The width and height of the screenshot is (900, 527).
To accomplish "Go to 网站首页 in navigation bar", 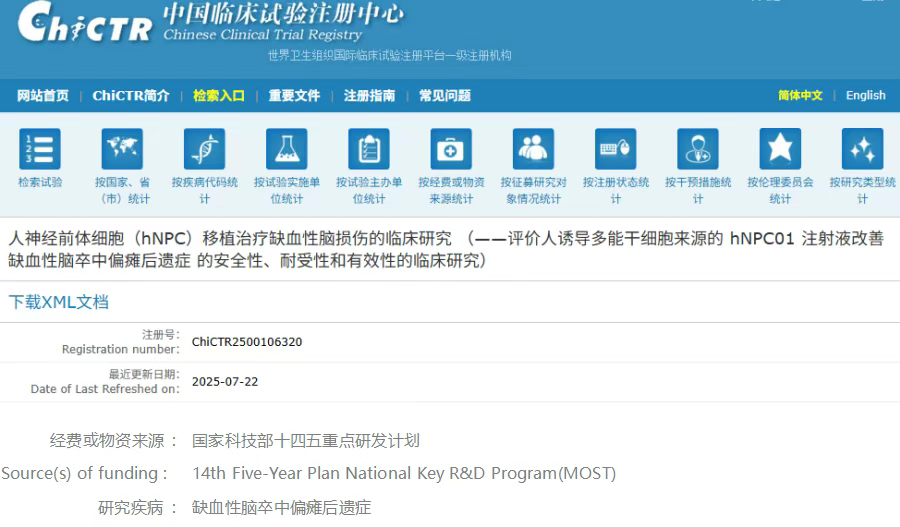I will (43, 96).
